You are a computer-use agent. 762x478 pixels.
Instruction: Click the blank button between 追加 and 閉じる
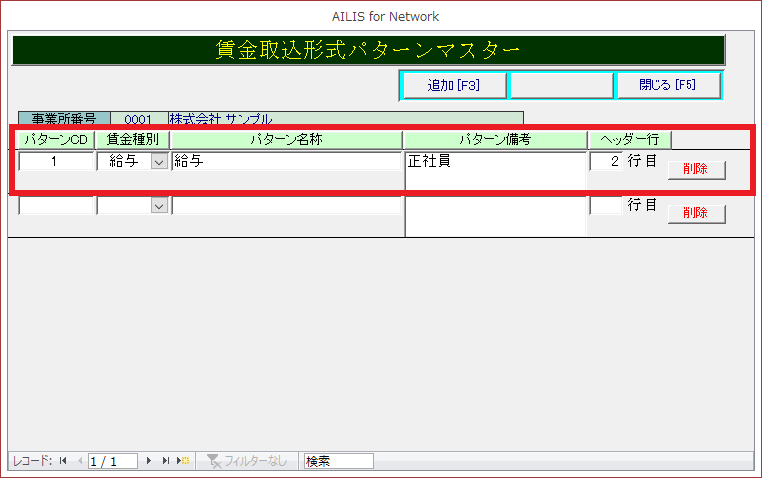560,85
